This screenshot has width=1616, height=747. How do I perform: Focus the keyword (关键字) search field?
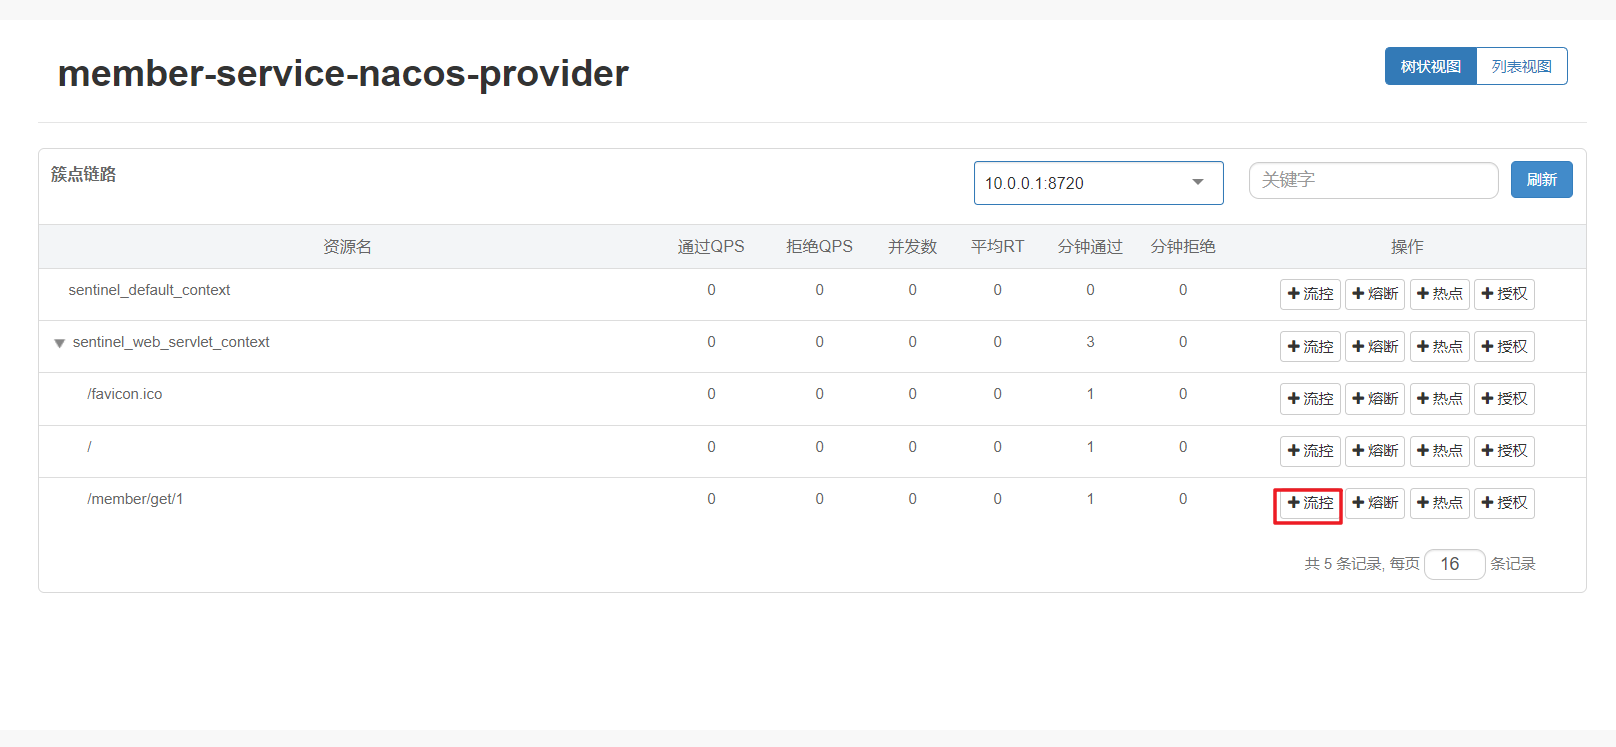pos(1373,180)
